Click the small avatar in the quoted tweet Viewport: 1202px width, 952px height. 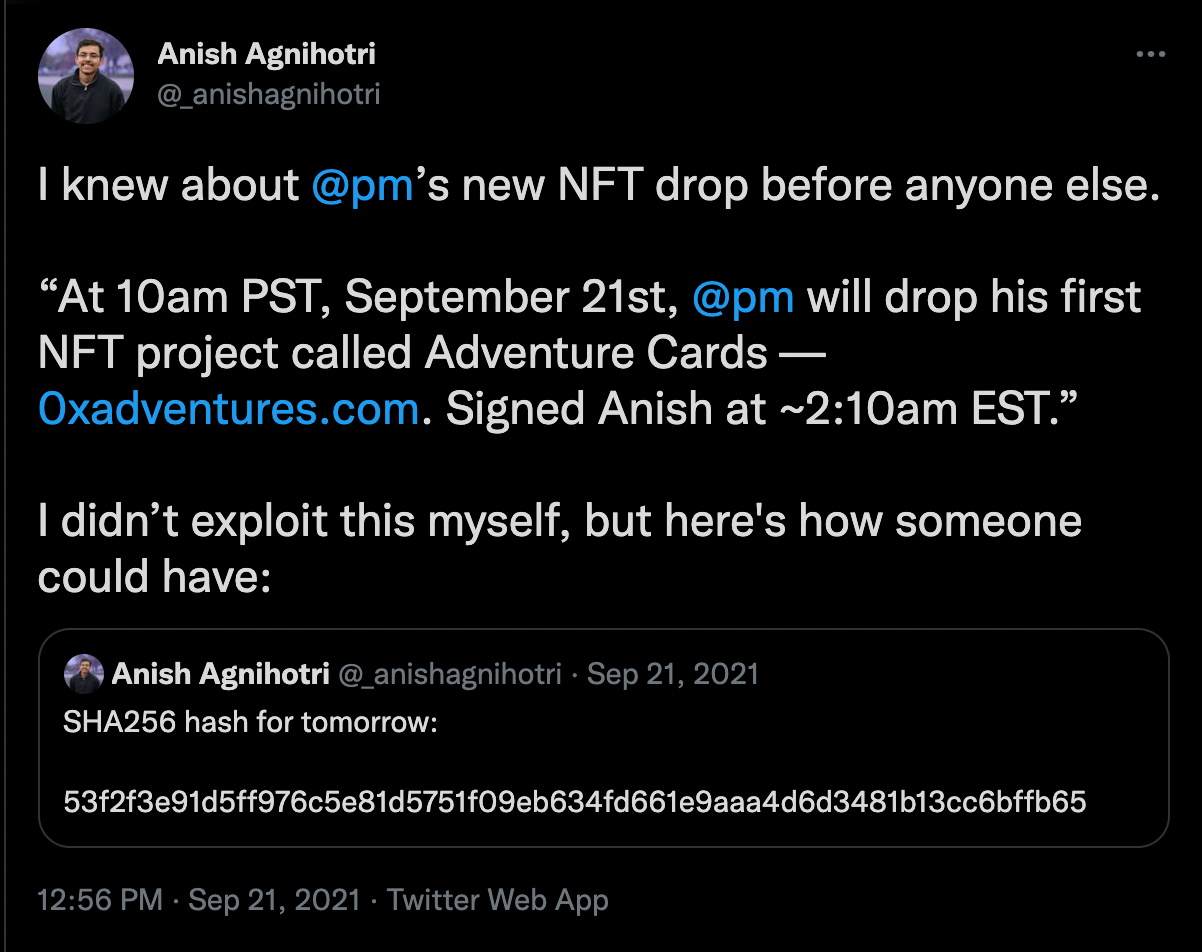[83, 675]
